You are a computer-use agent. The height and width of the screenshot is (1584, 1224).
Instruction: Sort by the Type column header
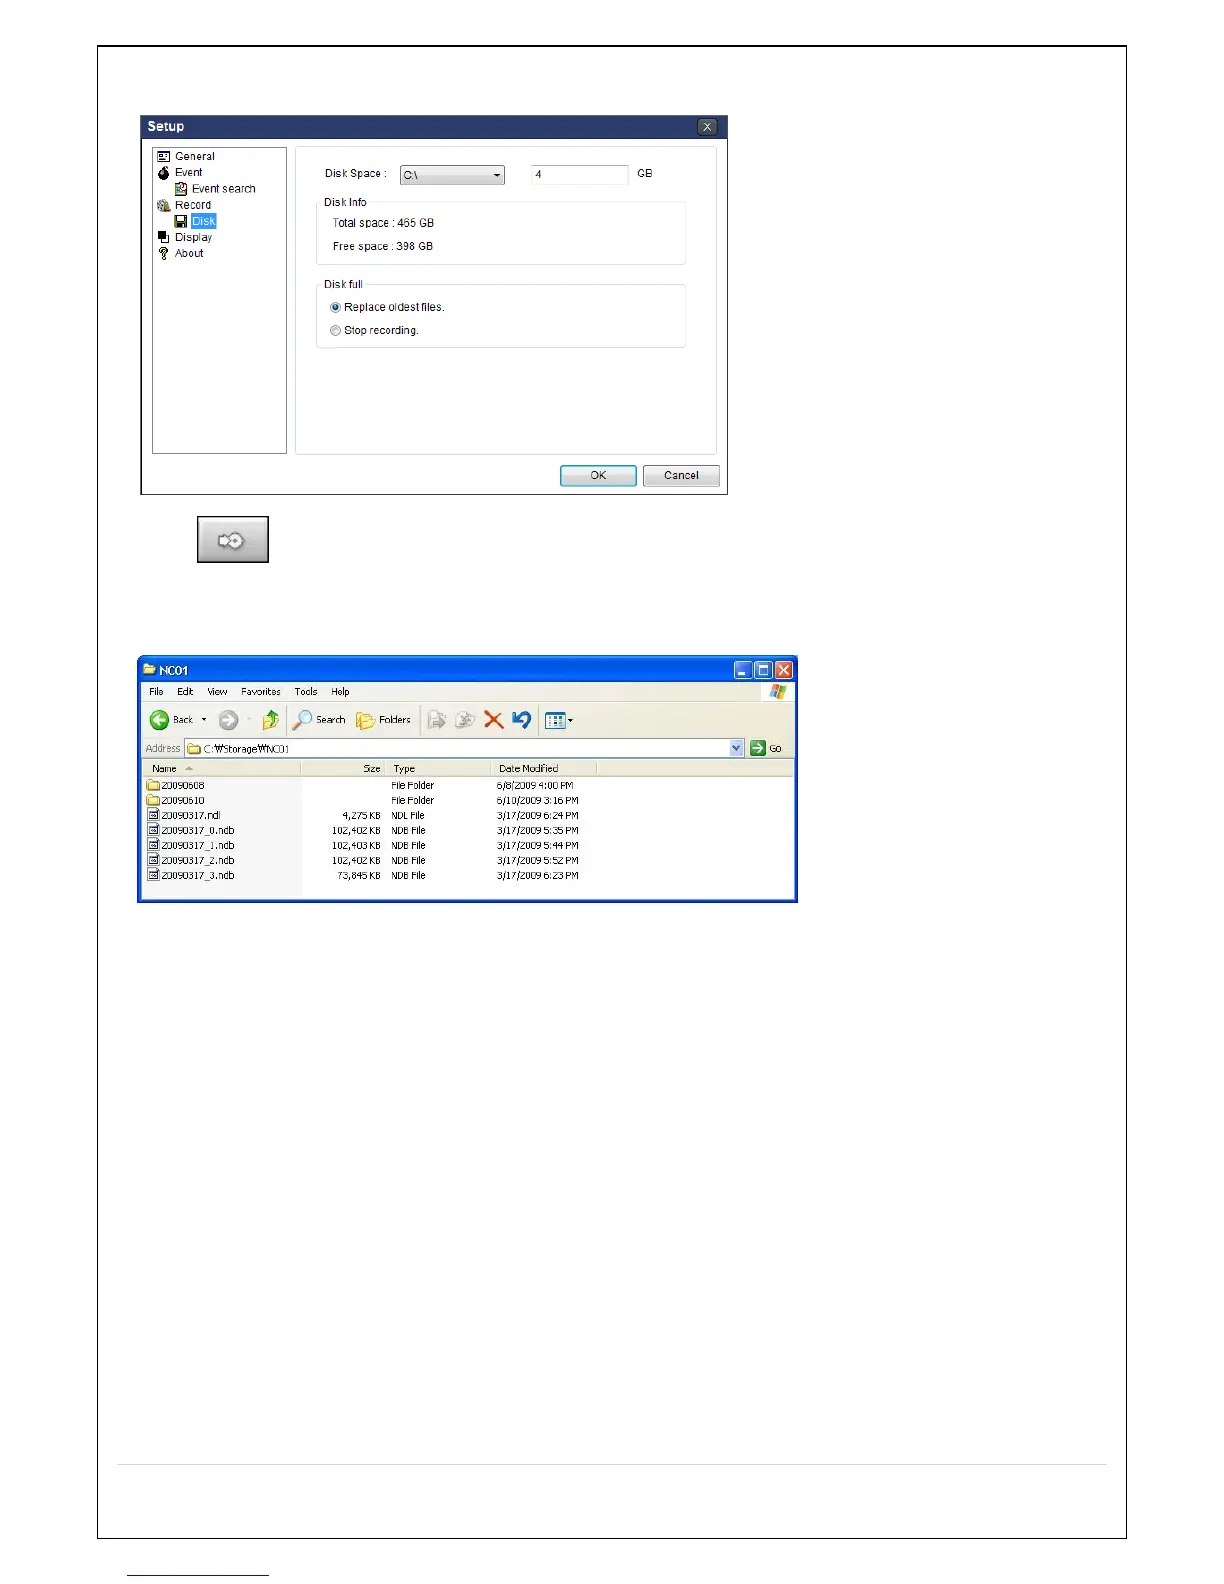click(440, 768)
